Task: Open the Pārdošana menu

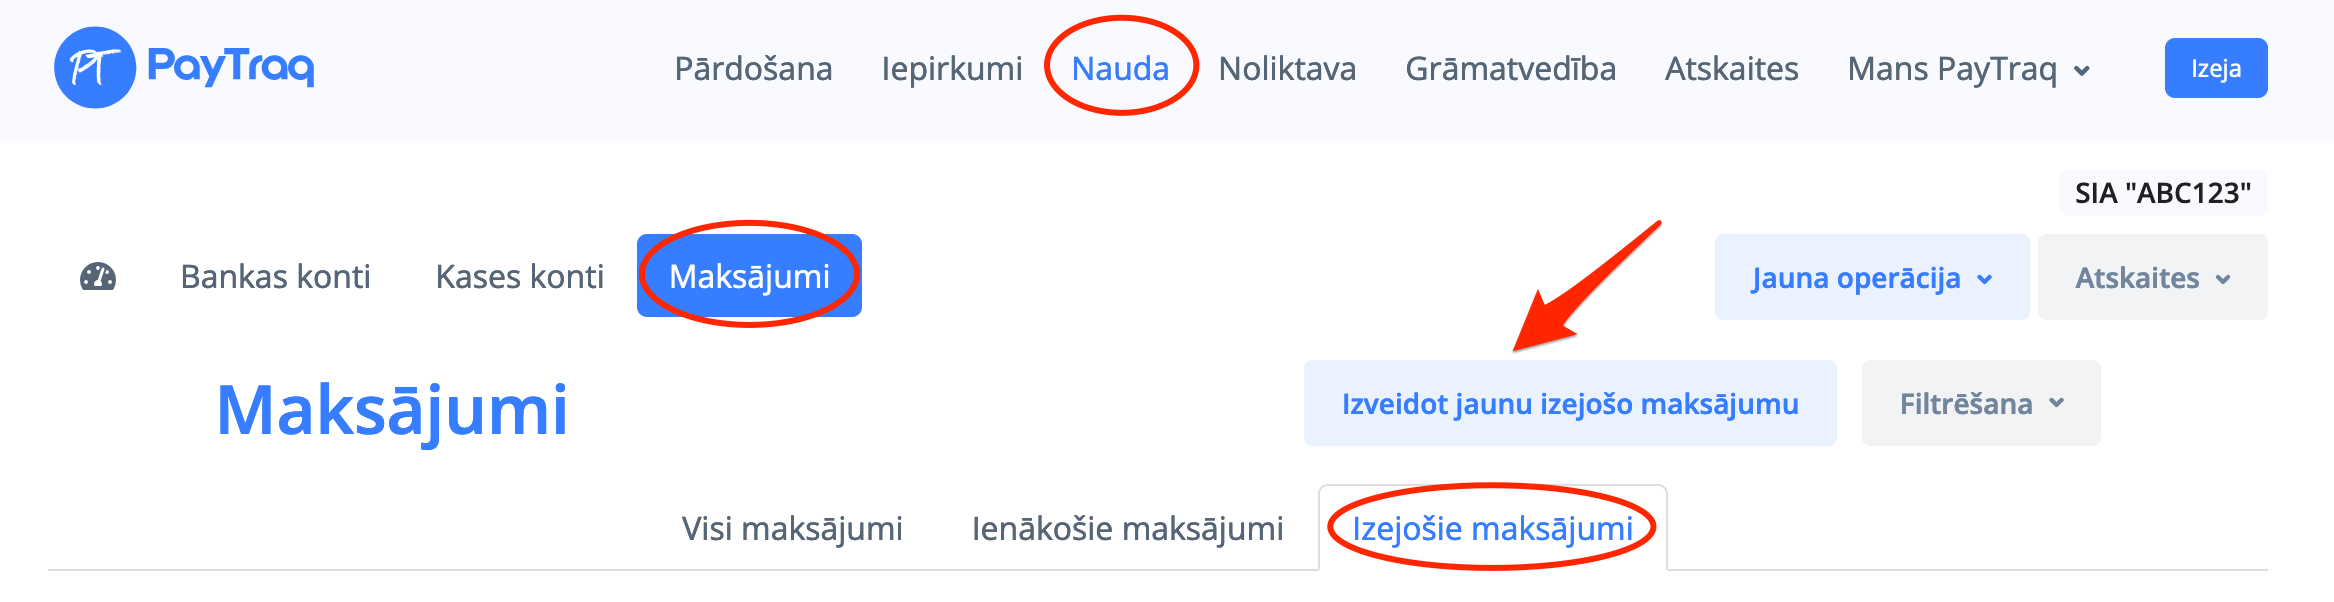Action: click(753, 69)
